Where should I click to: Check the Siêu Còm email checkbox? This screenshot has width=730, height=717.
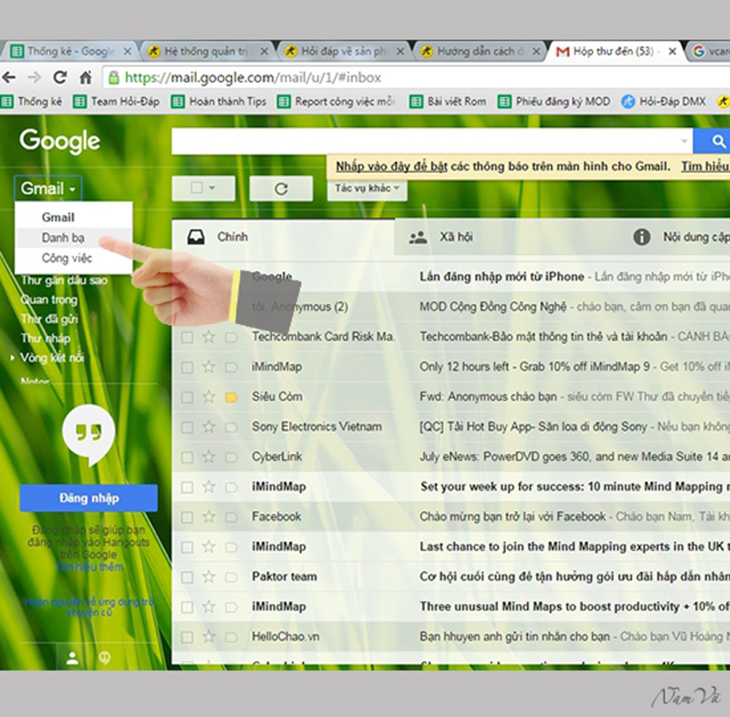point(187,397)
